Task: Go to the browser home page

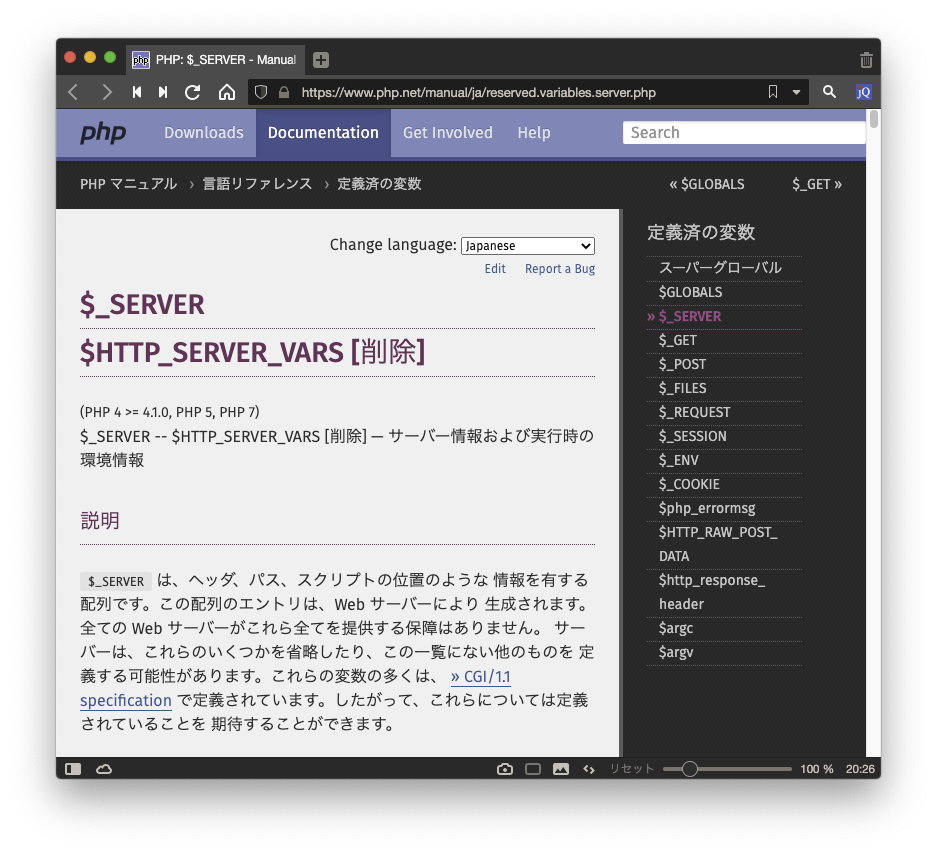Action: pos(227,92)
